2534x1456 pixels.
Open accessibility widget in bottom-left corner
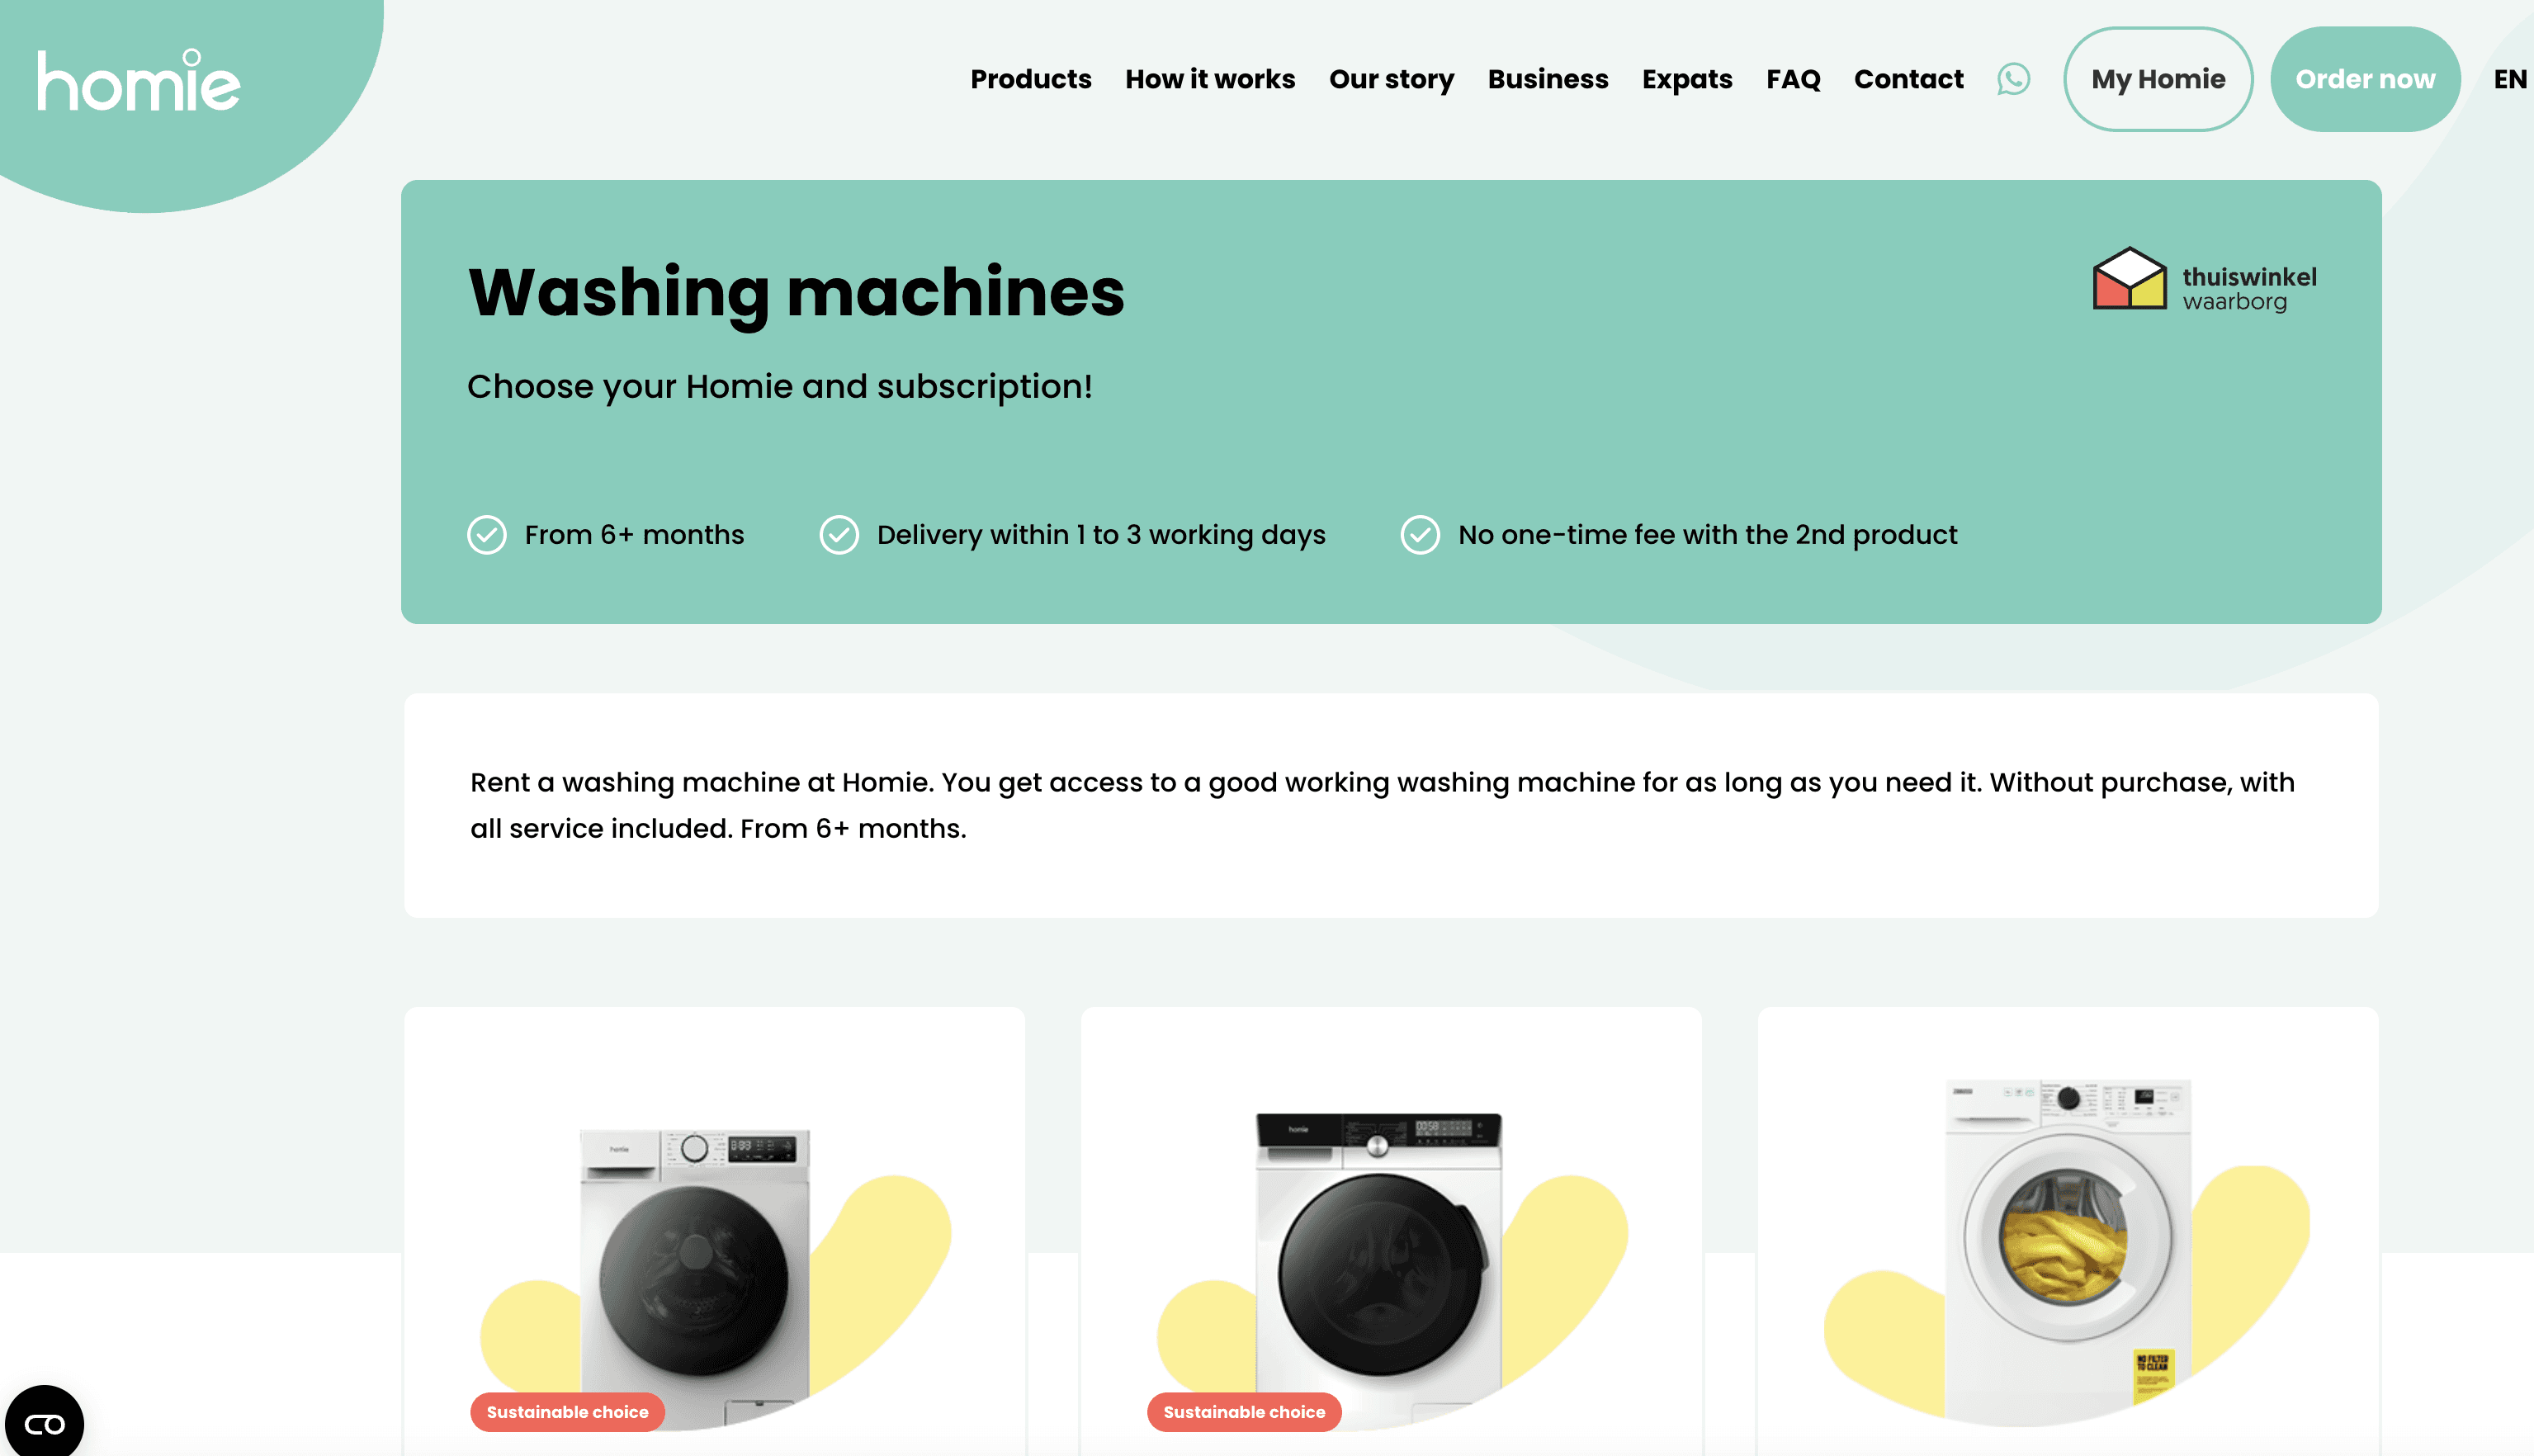click(44, 1422)
